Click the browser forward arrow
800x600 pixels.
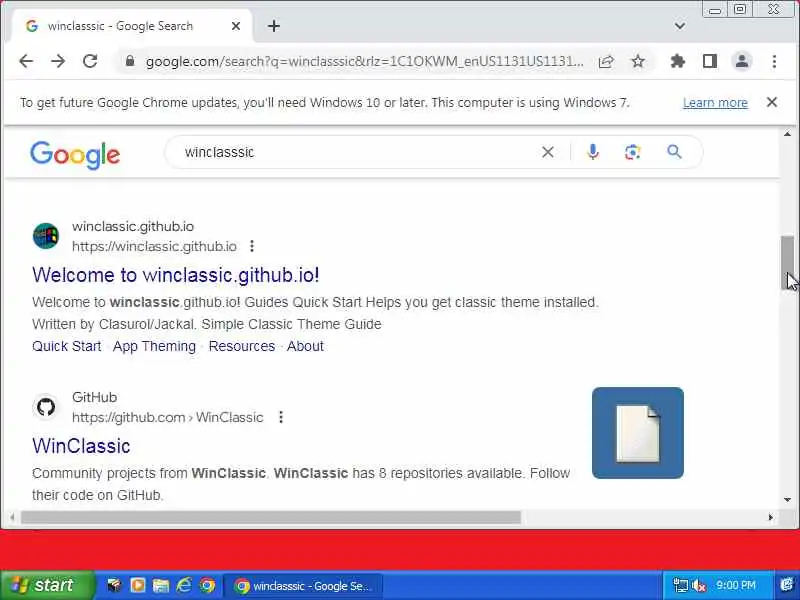tap(58, 61)
